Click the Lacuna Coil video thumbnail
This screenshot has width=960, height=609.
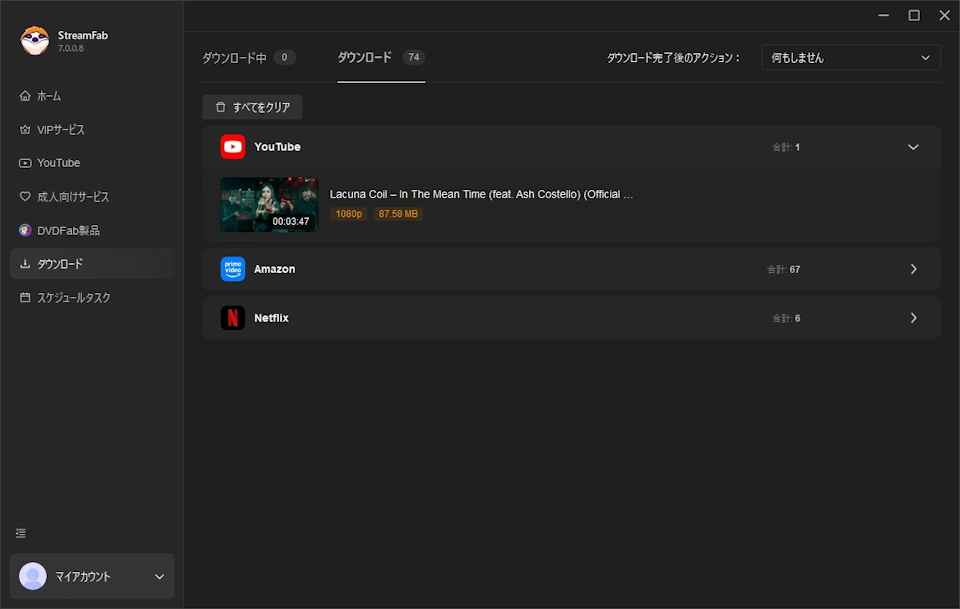tap(269, 205)
